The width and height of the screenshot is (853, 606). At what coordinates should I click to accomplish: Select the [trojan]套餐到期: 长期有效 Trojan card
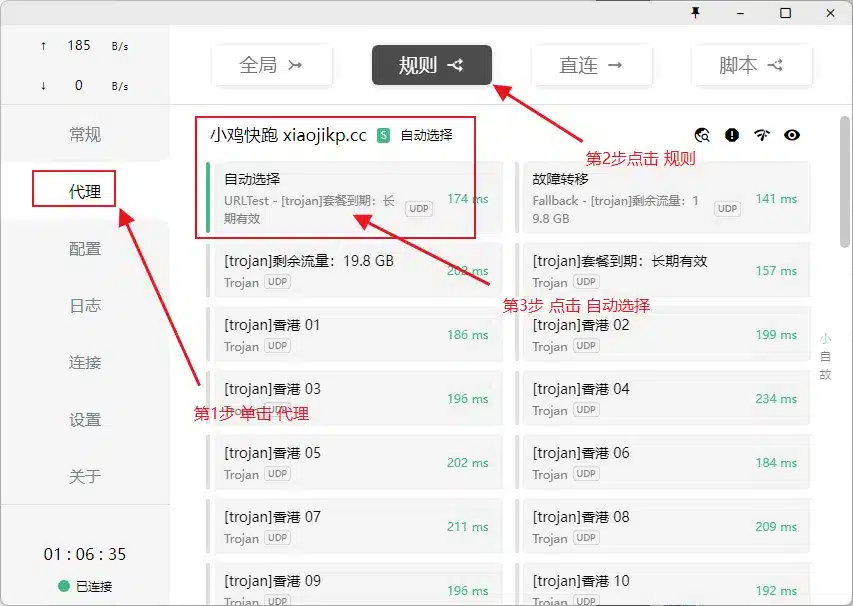(x=663, y=270)
